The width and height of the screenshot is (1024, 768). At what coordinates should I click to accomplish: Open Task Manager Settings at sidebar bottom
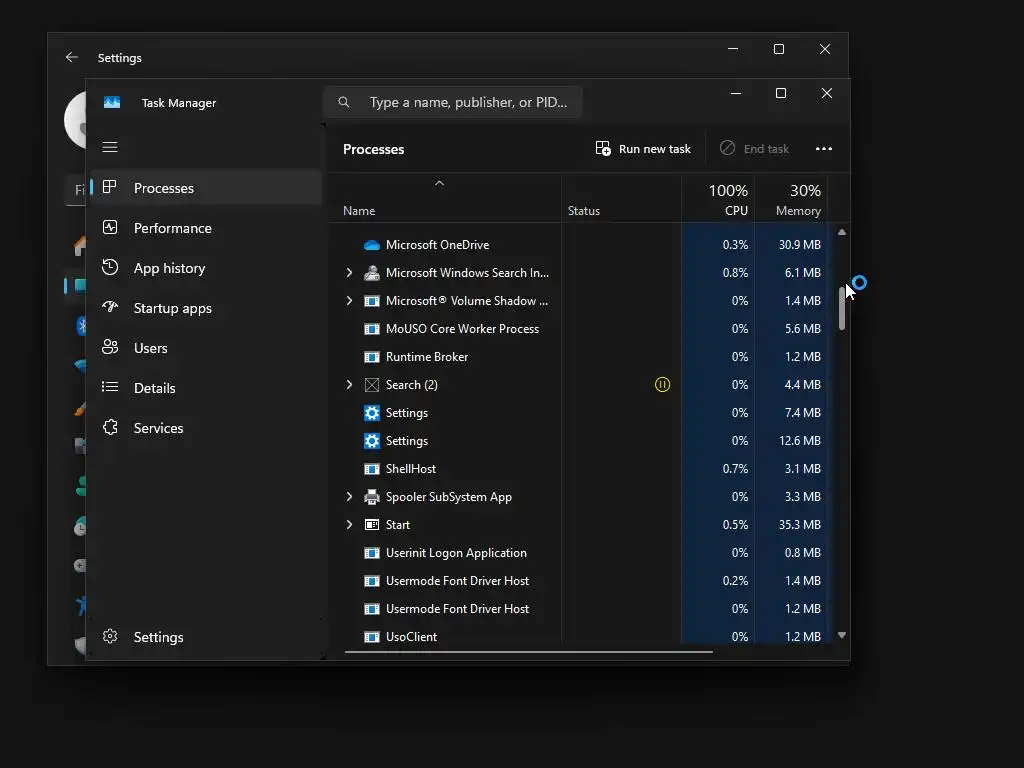pyautogui.click(x=206, y=637)
